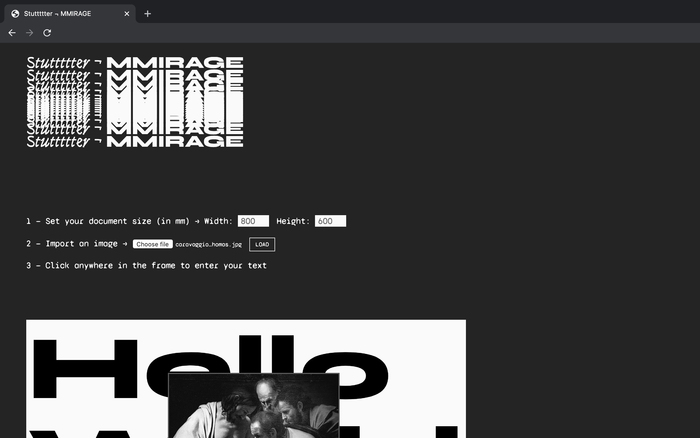This screenshot has width=700, height=438.
Task: Close the Stuttttter MMIRAGE tab
Action: point(127,14)
